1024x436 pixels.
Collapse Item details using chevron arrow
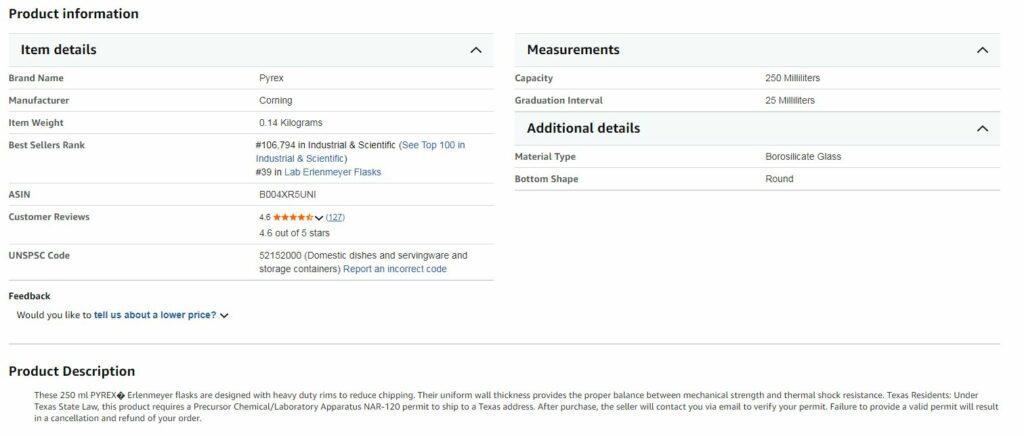click(476, 50)
